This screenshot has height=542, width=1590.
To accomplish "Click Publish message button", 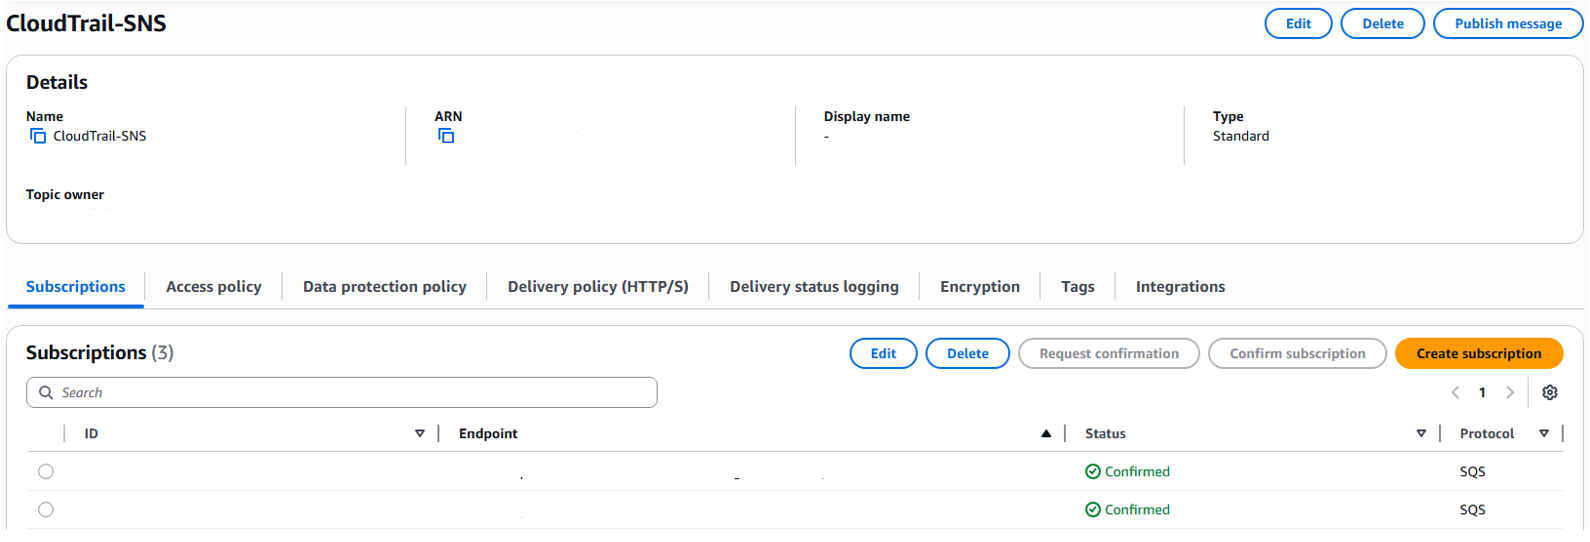I will coord(1508,24).
